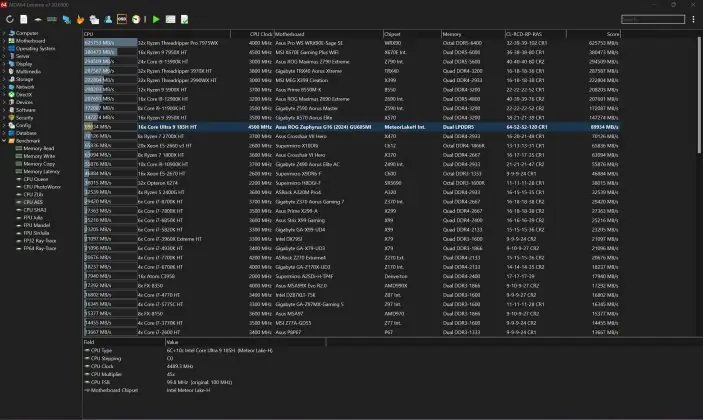Click the search input field
Image resolution: width=703 pixels, height=420 pixels.
(x=653, y=19)
